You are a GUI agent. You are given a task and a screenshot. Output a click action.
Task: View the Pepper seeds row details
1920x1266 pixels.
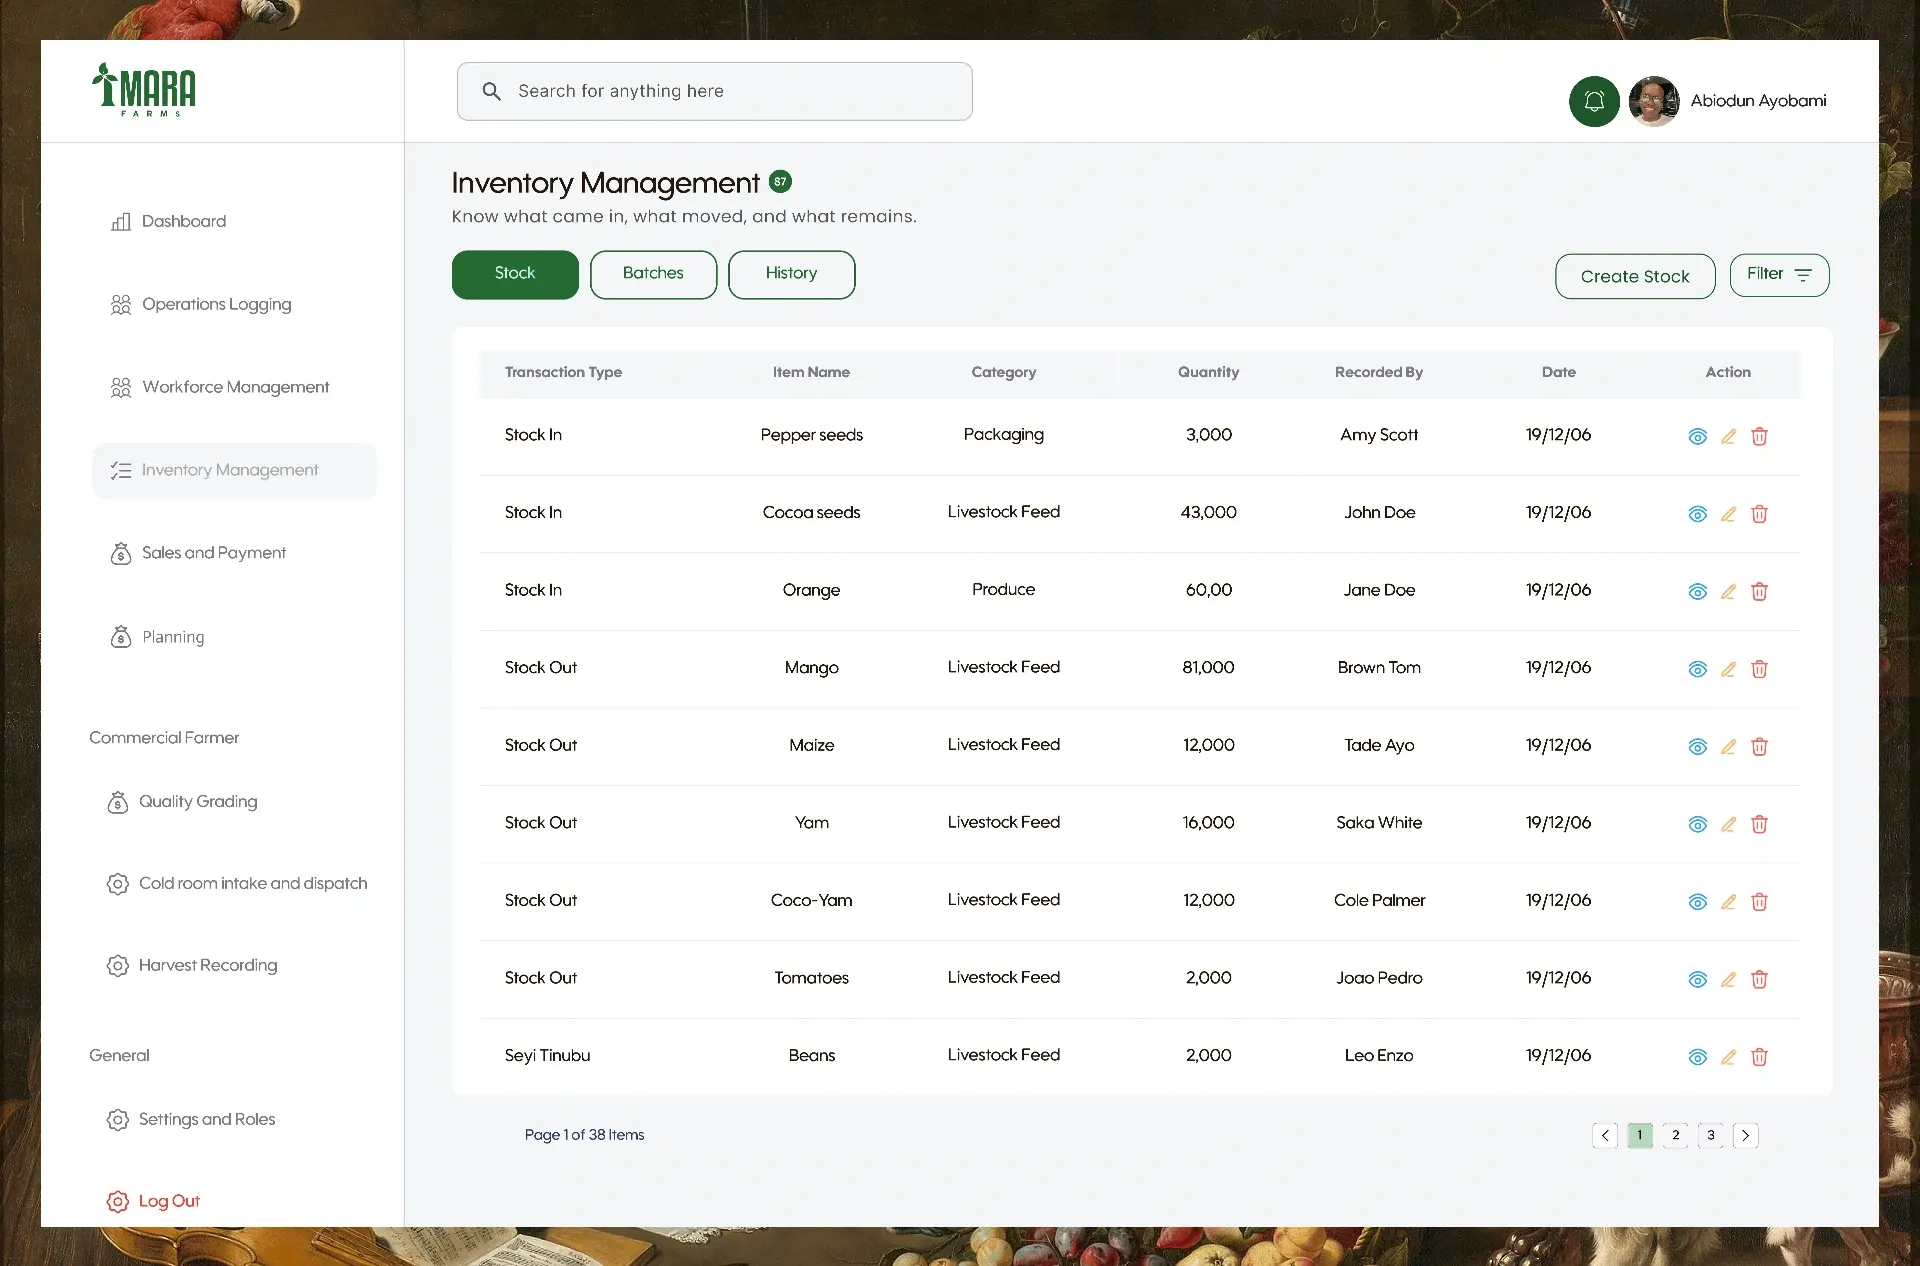[1697, 437]
